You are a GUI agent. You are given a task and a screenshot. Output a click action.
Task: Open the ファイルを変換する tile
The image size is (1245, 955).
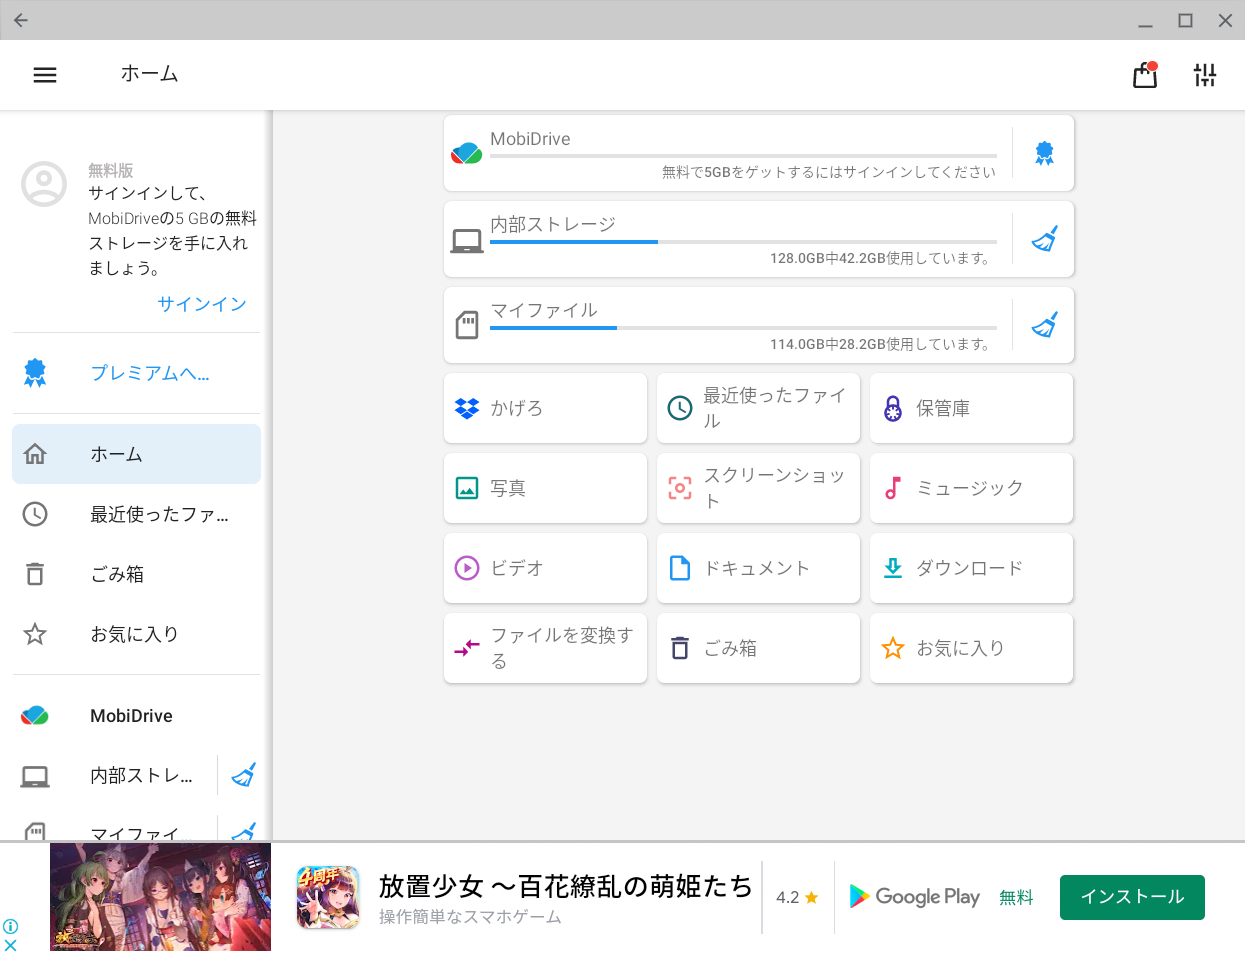545,648
